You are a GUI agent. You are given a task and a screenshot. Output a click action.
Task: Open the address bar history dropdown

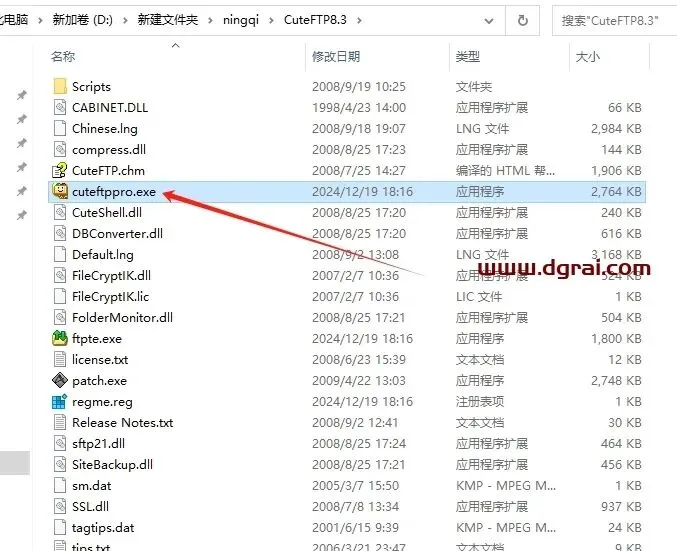pyautogui.click(x=489, y=20)
